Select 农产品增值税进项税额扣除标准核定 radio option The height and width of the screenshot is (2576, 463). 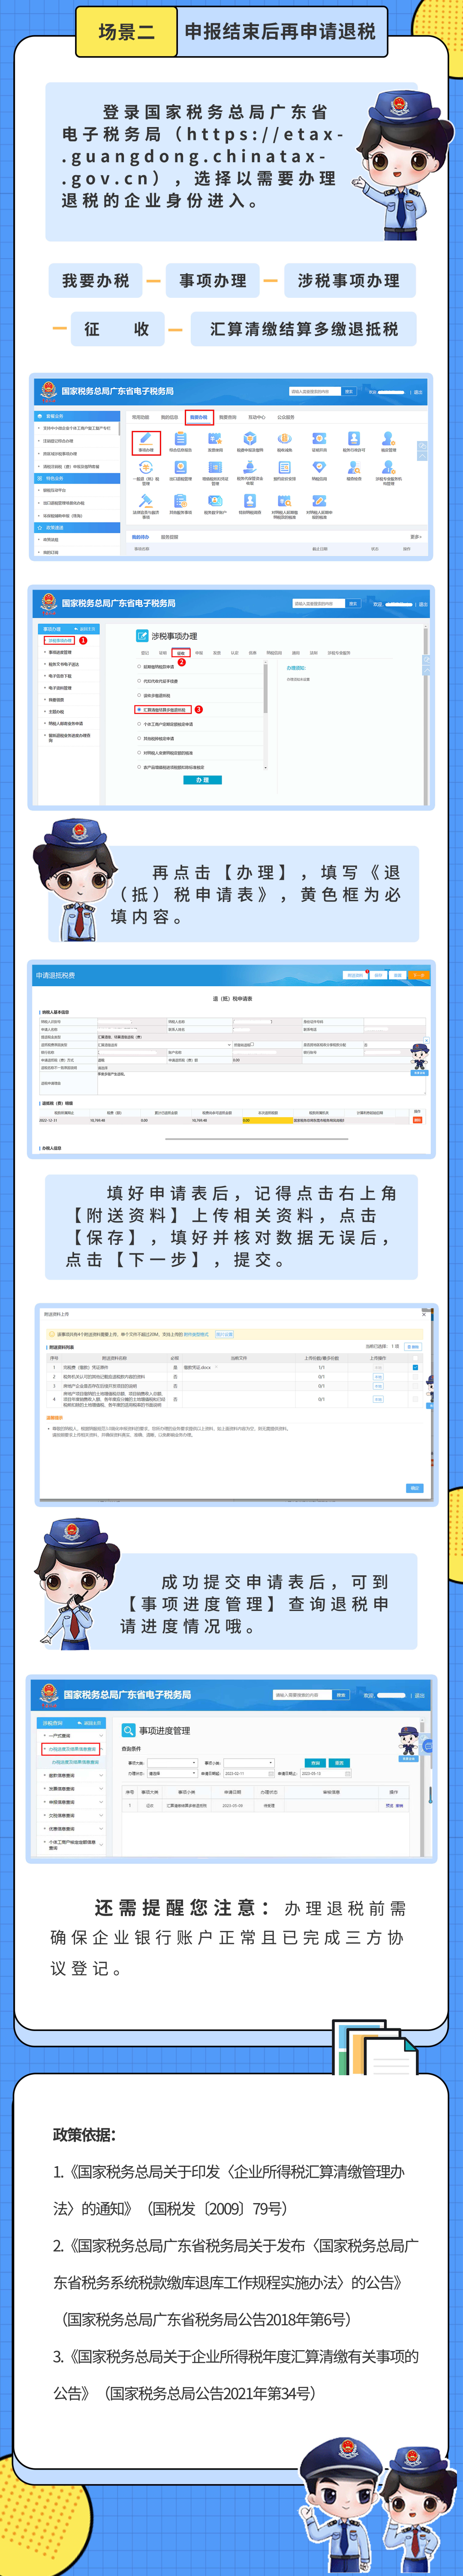coord(139,767)
